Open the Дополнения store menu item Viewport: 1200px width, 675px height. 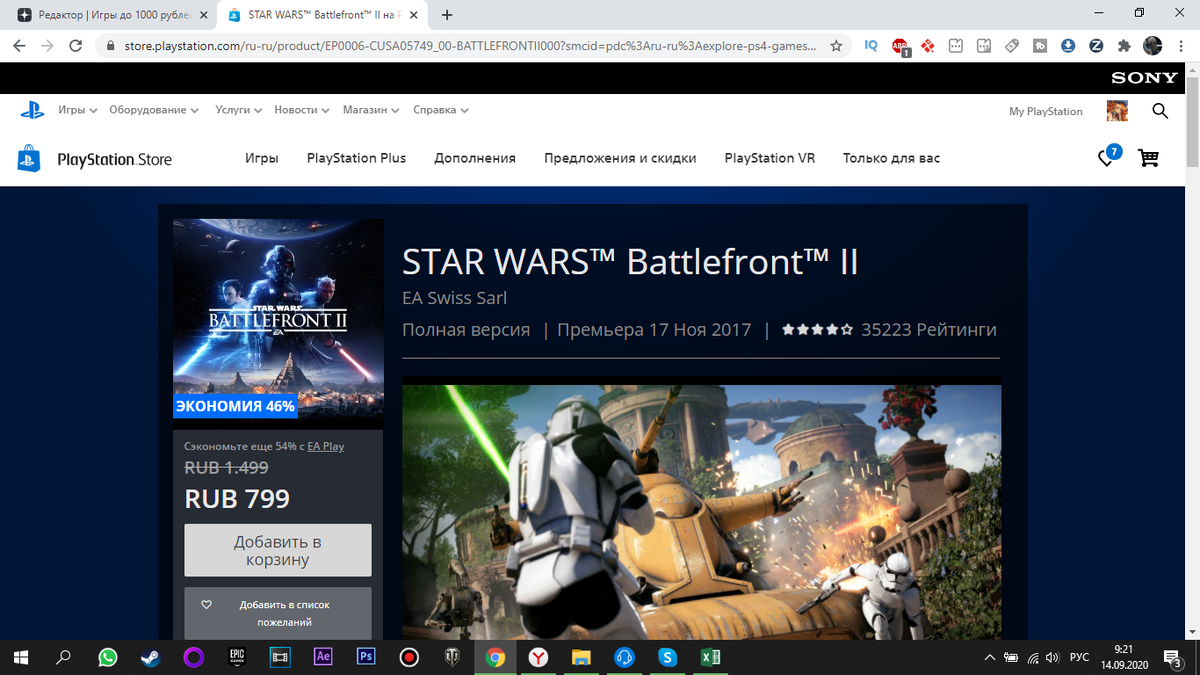475,158
